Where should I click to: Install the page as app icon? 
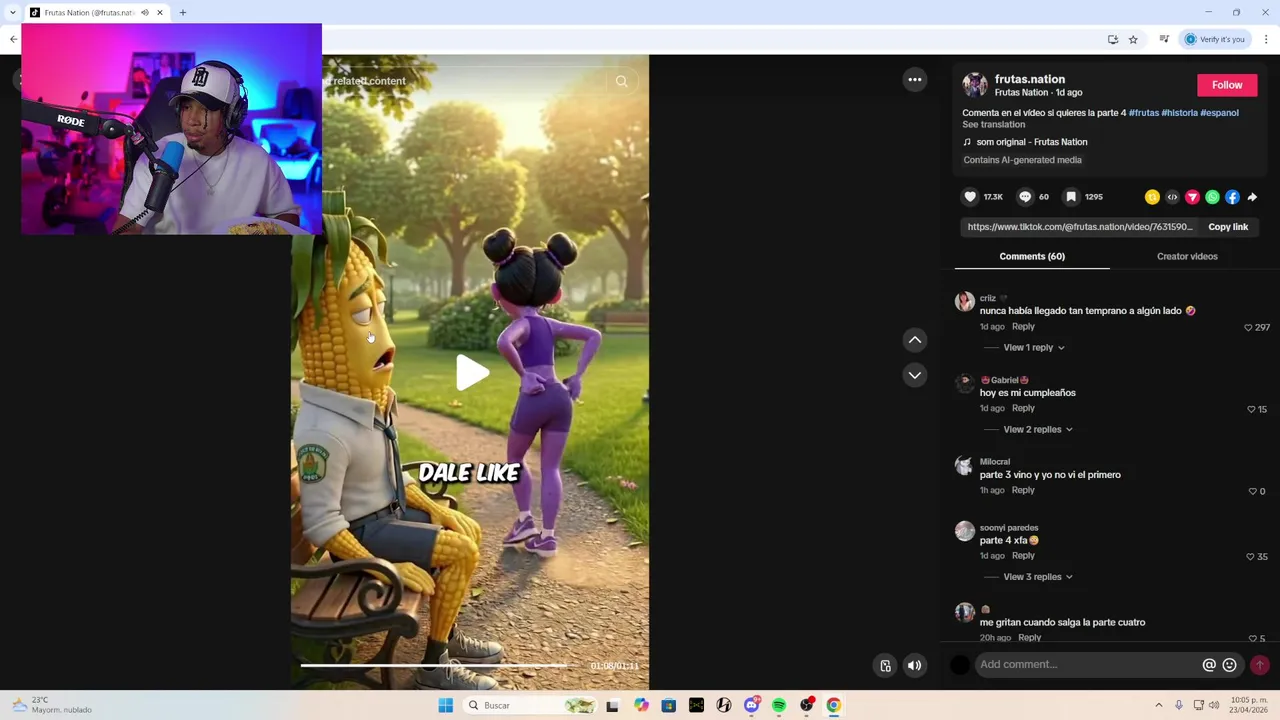click(x=1113, y=39)
